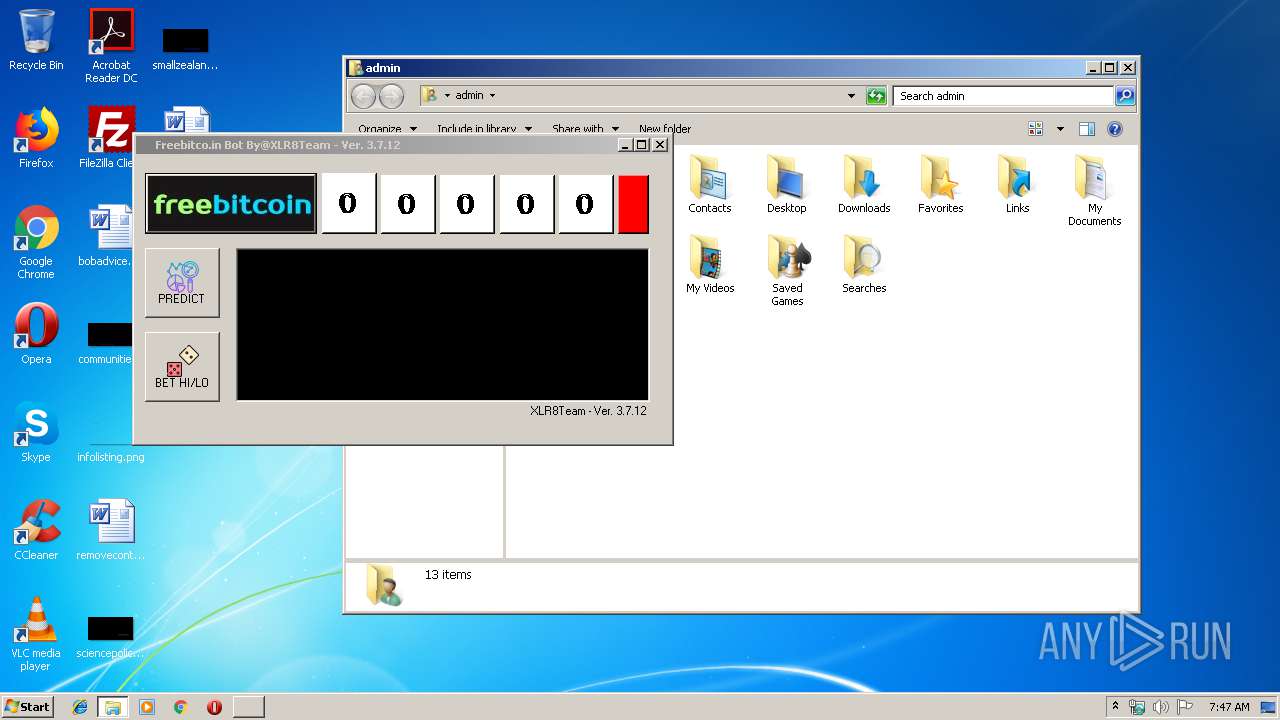This screenshot has height=720, width=1280.
Task: Click the Action Center flag tray icon
Action: coord(1185,707)
